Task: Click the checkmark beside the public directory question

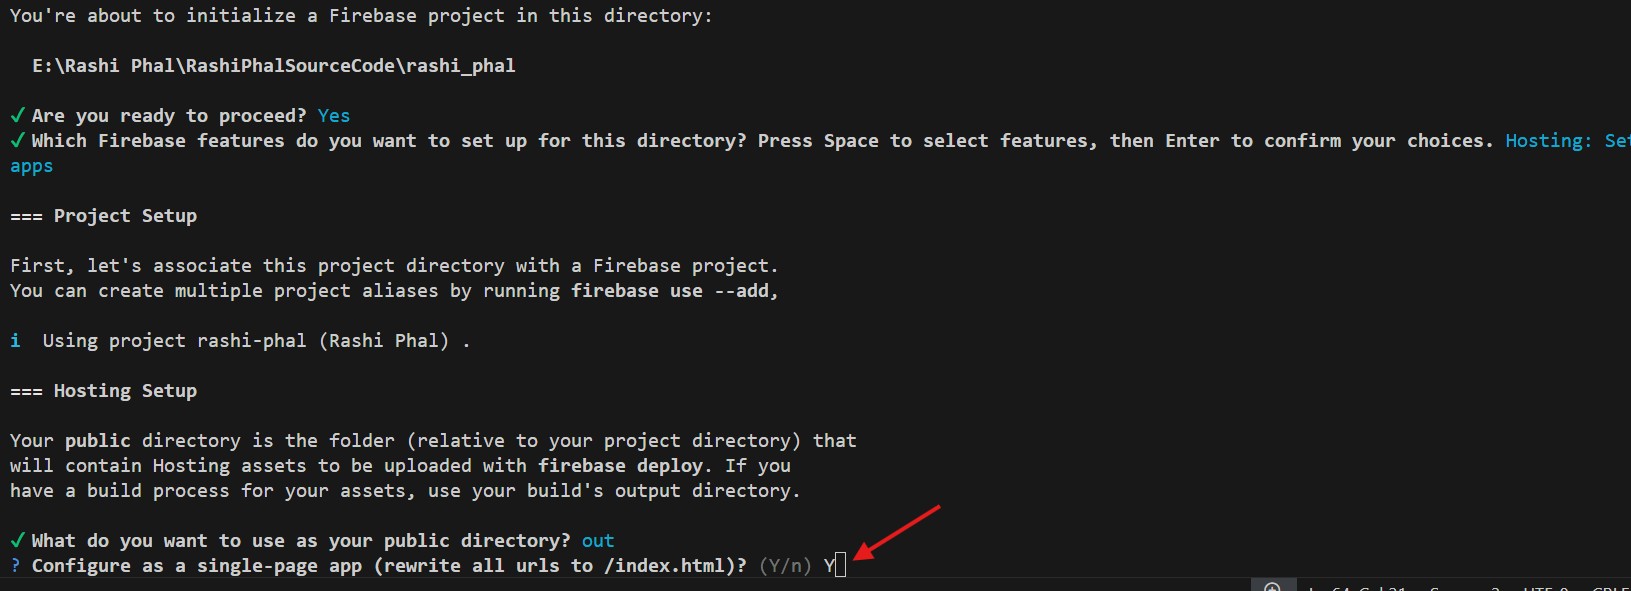Action: coord(17,540)
